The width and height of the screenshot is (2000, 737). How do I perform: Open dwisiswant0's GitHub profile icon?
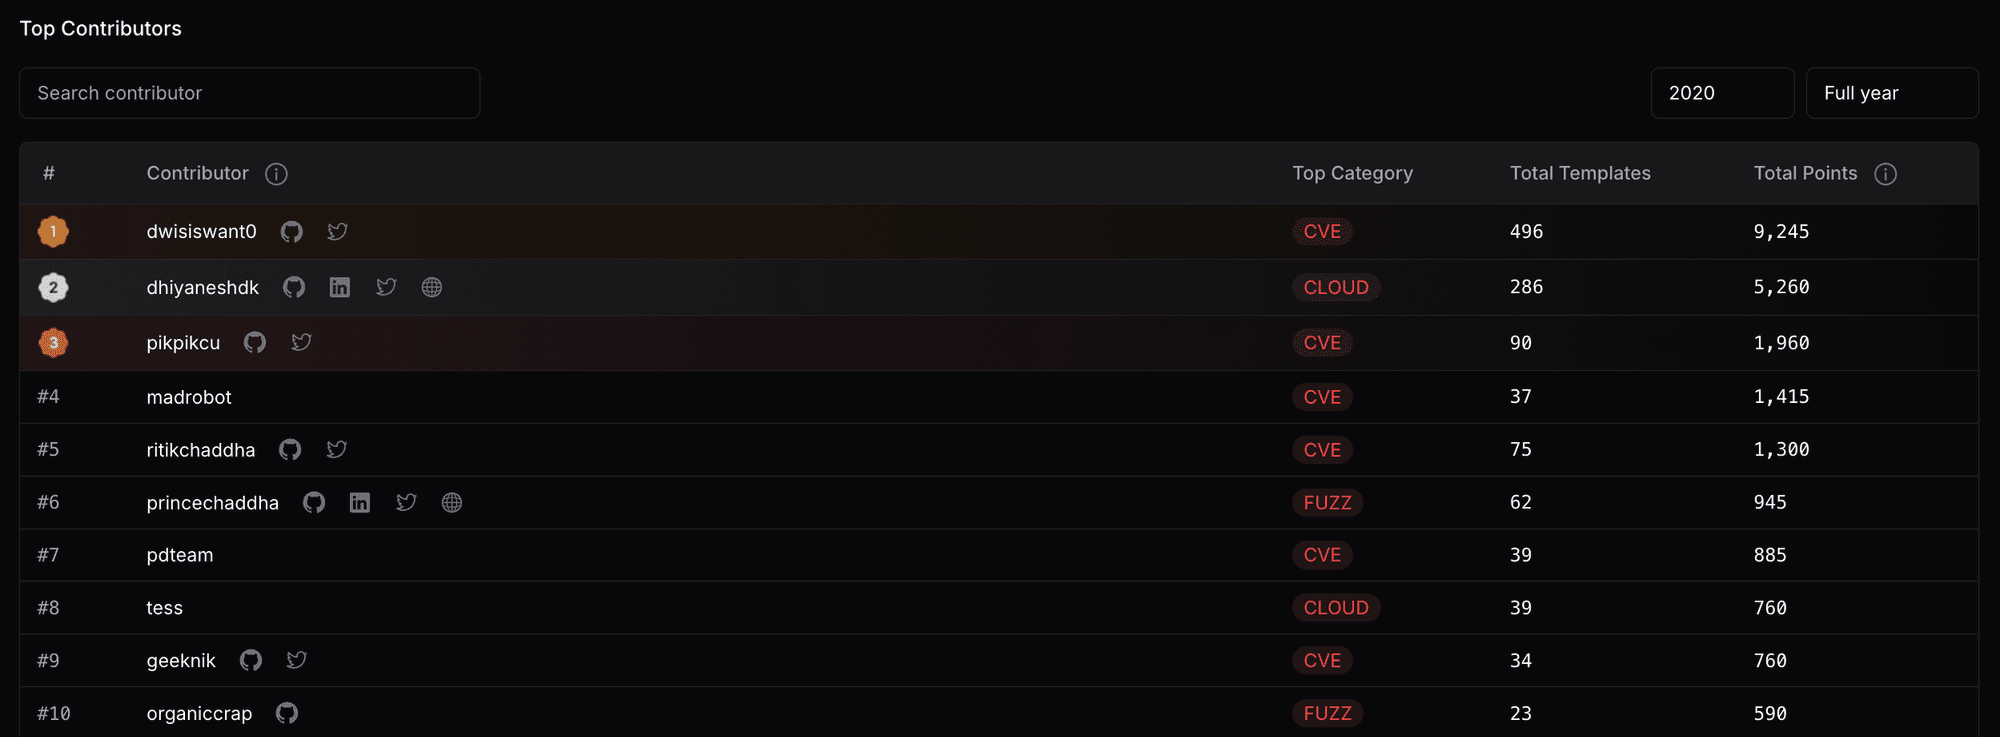coord(291,232)
